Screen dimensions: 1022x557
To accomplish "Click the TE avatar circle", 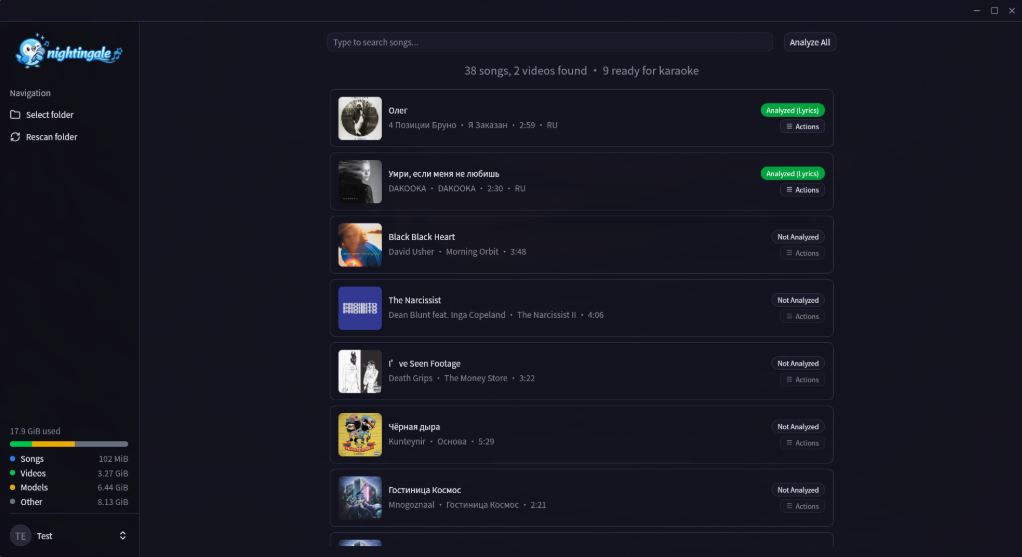I will [20, 536].
